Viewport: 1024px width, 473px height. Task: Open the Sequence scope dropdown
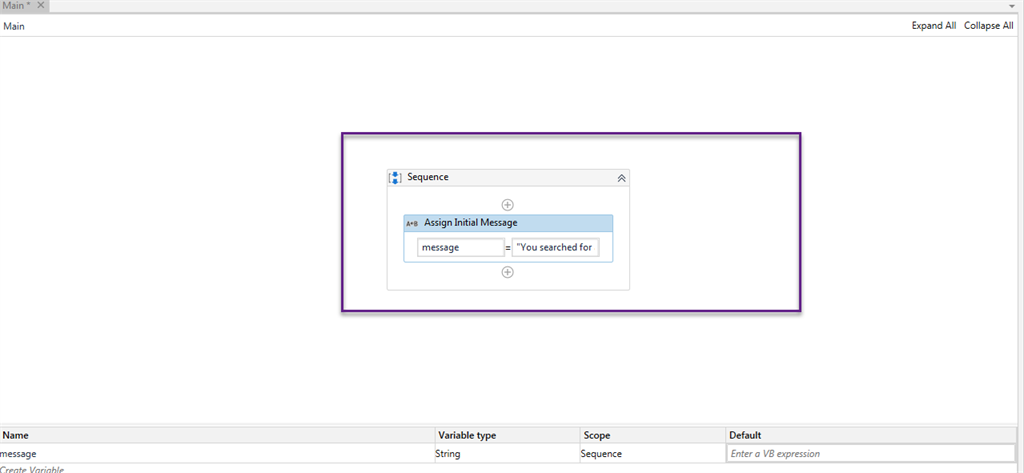pos(653,453)
